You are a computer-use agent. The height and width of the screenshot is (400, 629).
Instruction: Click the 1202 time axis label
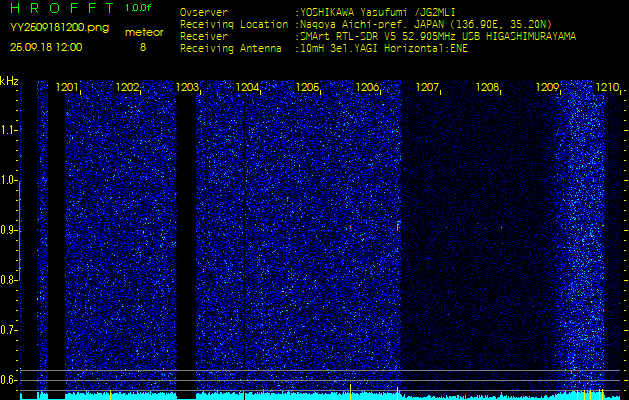click(x=127, y=87)
